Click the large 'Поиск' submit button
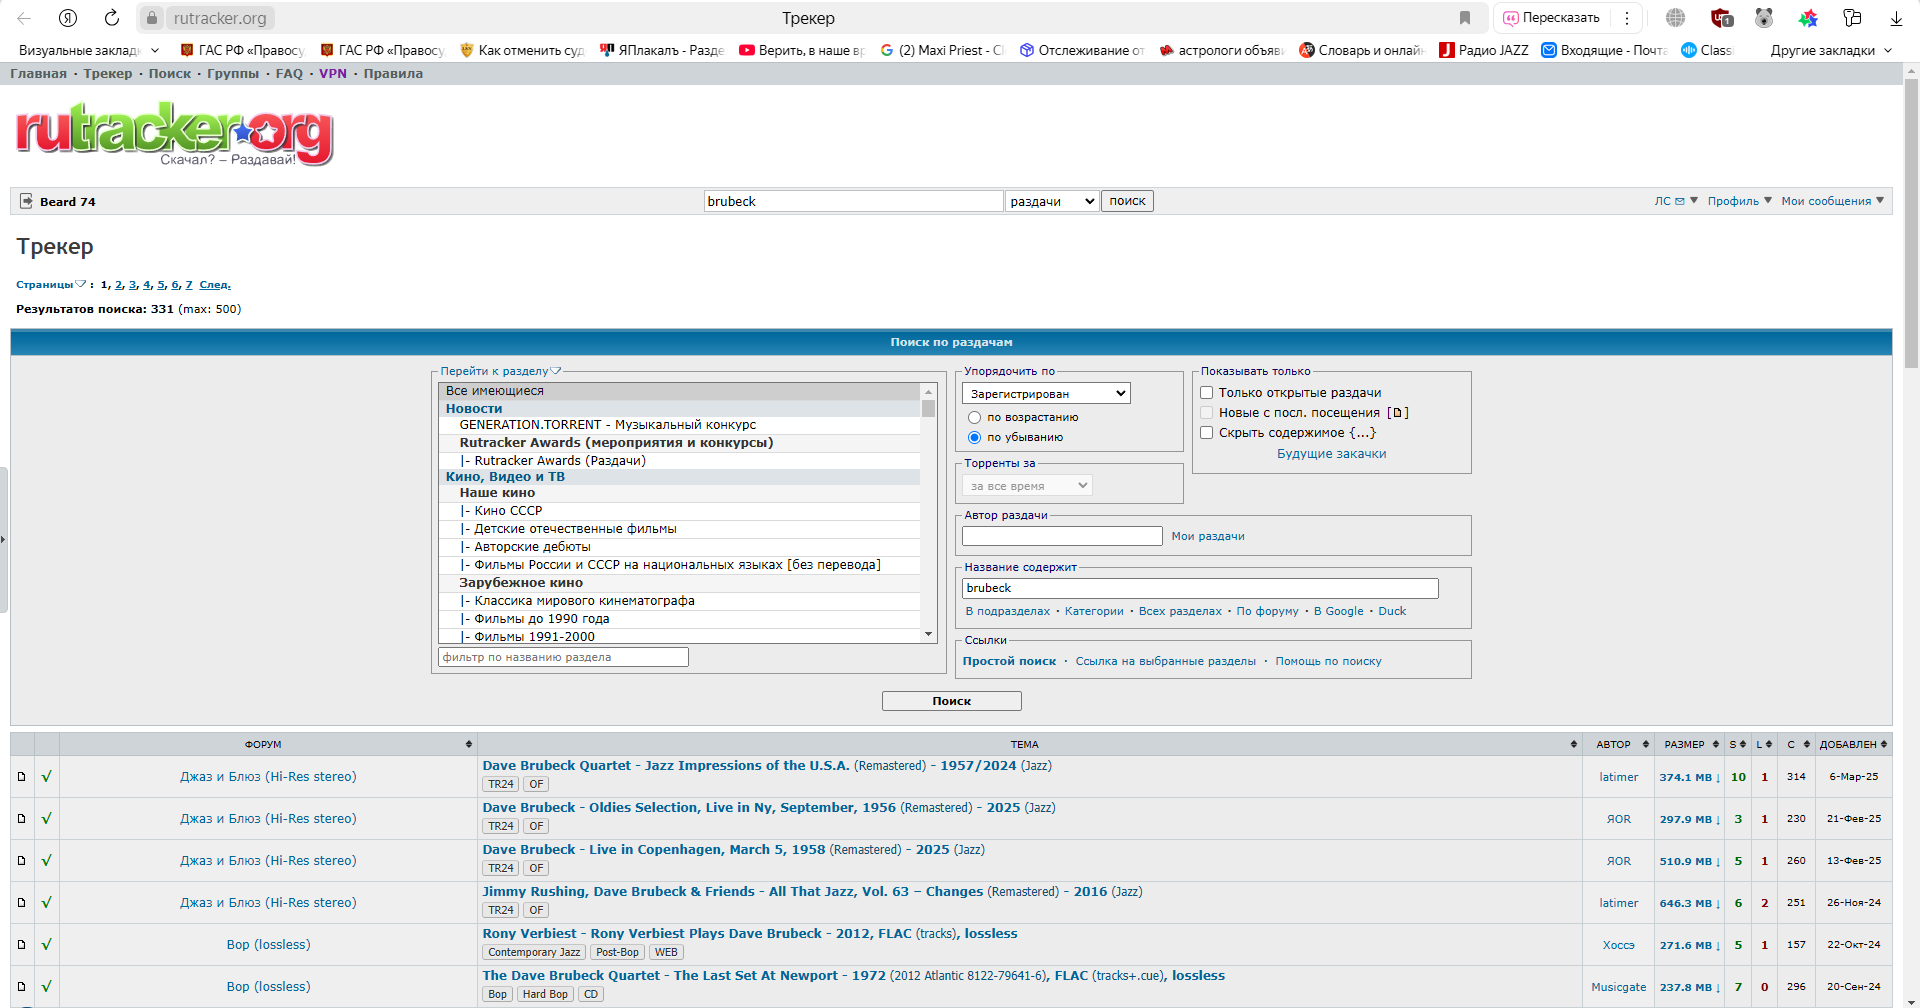 (952, 701)
